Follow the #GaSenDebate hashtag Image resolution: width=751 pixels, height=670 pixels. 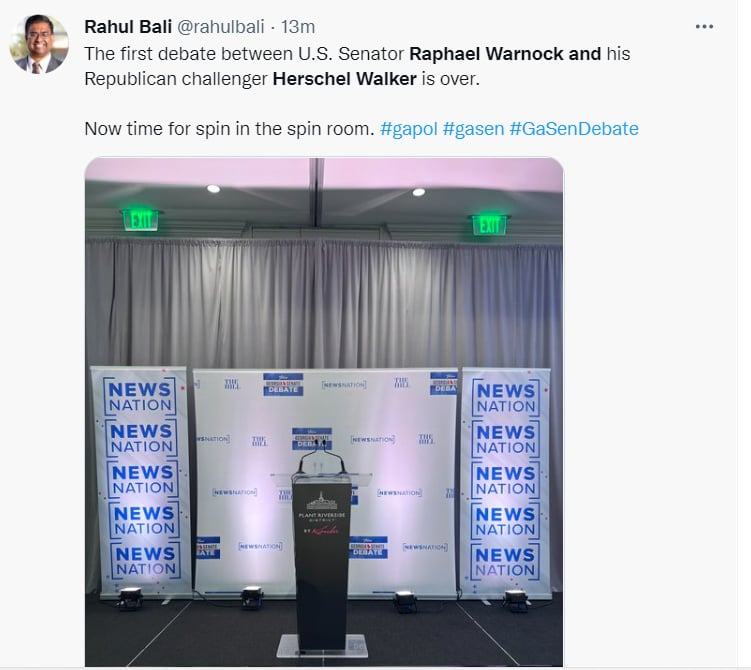[574, 129]
